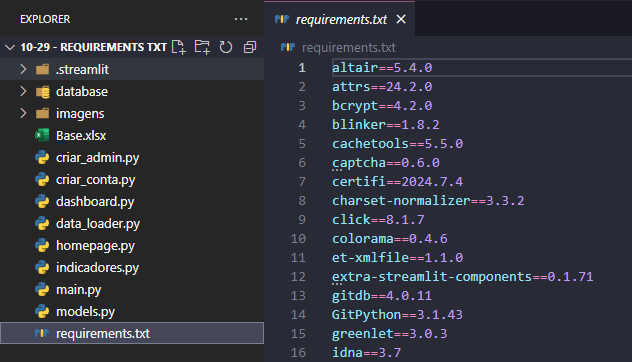Click the Python icon beside criar_conta.py
This screenshot has width=632, height=362.
(42, 179)
